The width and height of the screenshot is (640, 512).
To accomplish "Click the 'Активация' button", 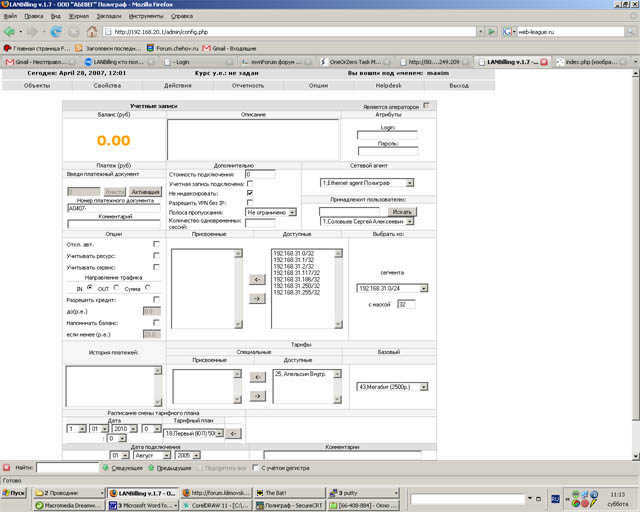I will 145,191.
